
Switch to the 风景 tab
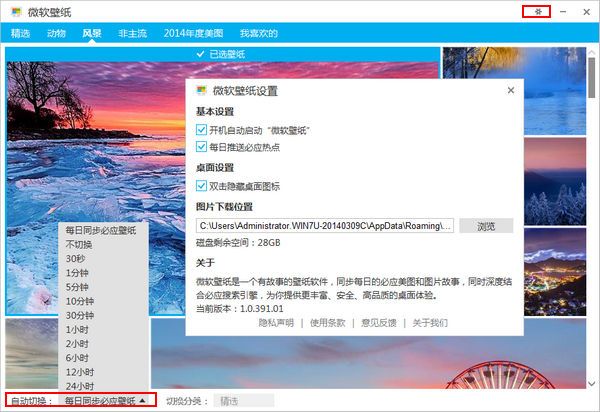coord(92,33)
